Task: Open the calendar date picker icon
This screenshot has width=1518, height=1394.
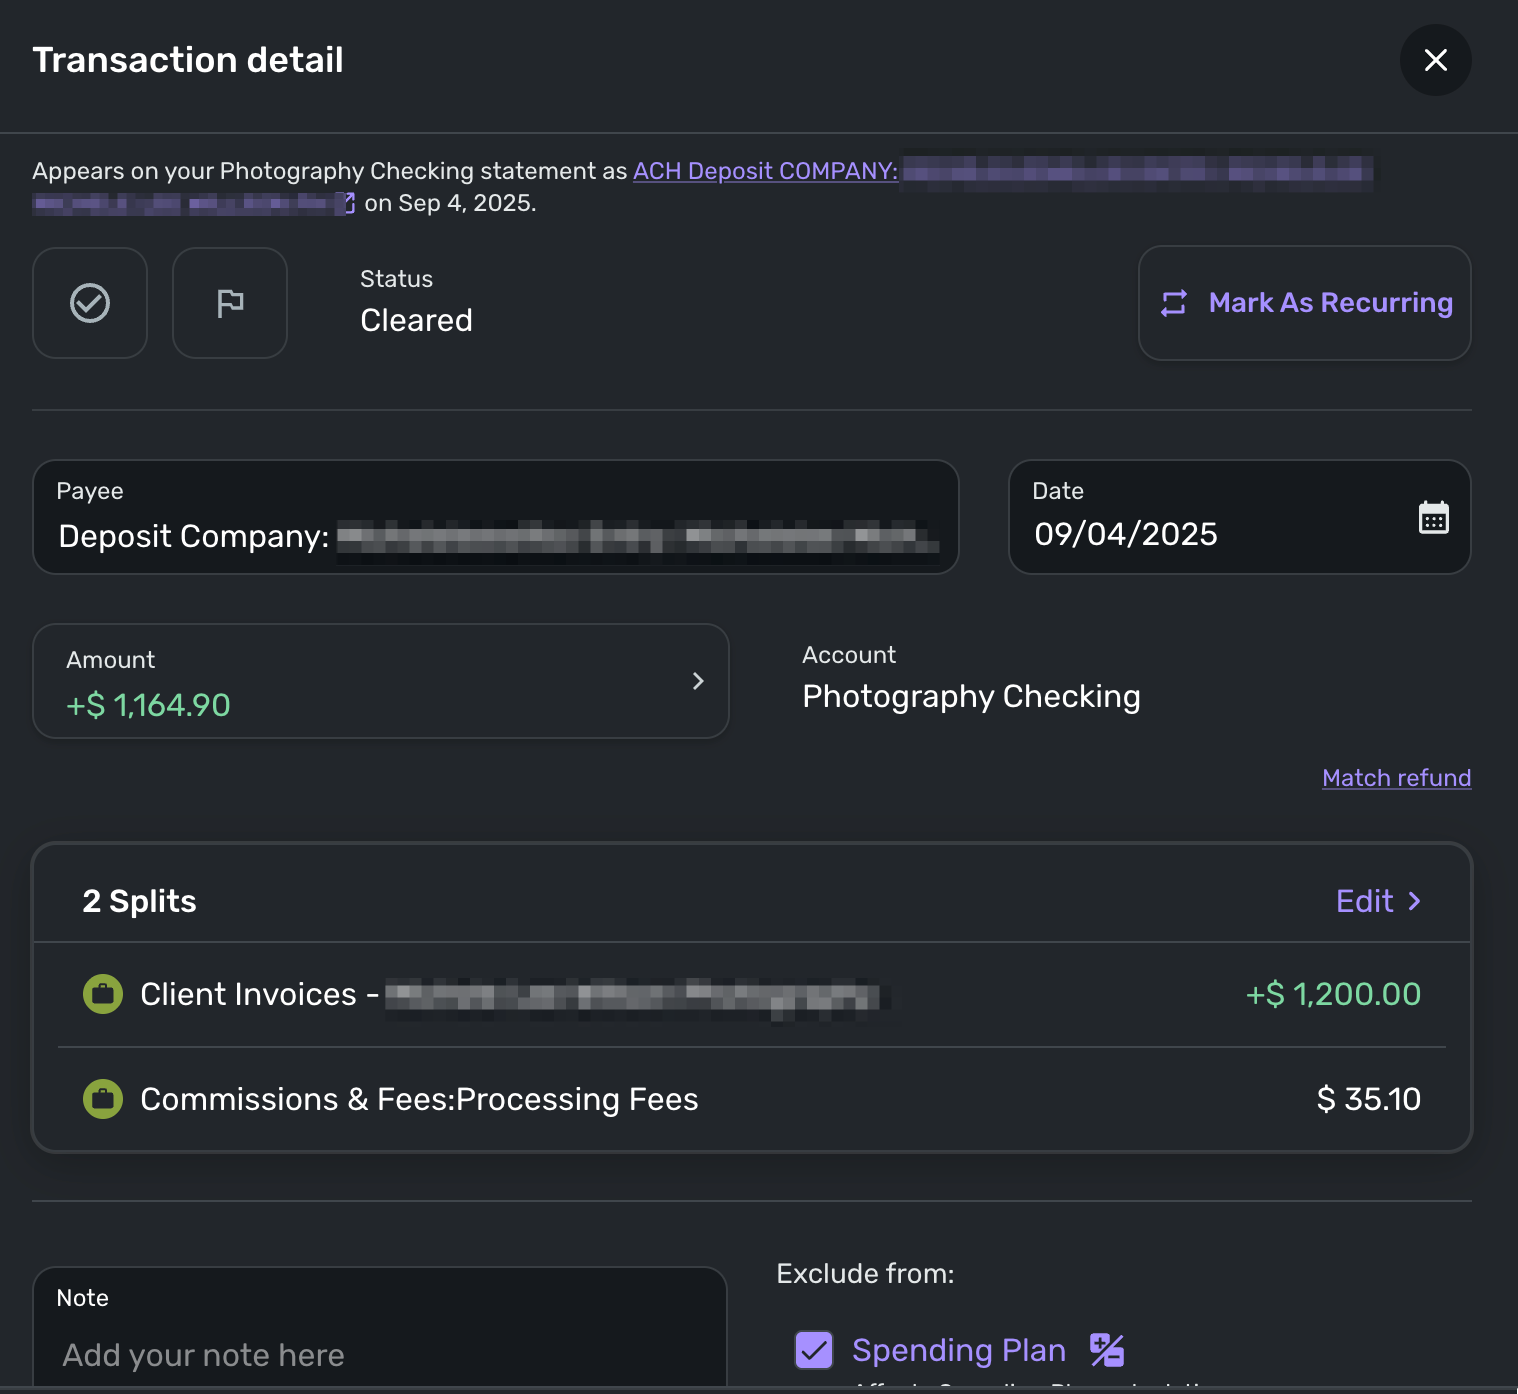Action: pos(1433,517)
